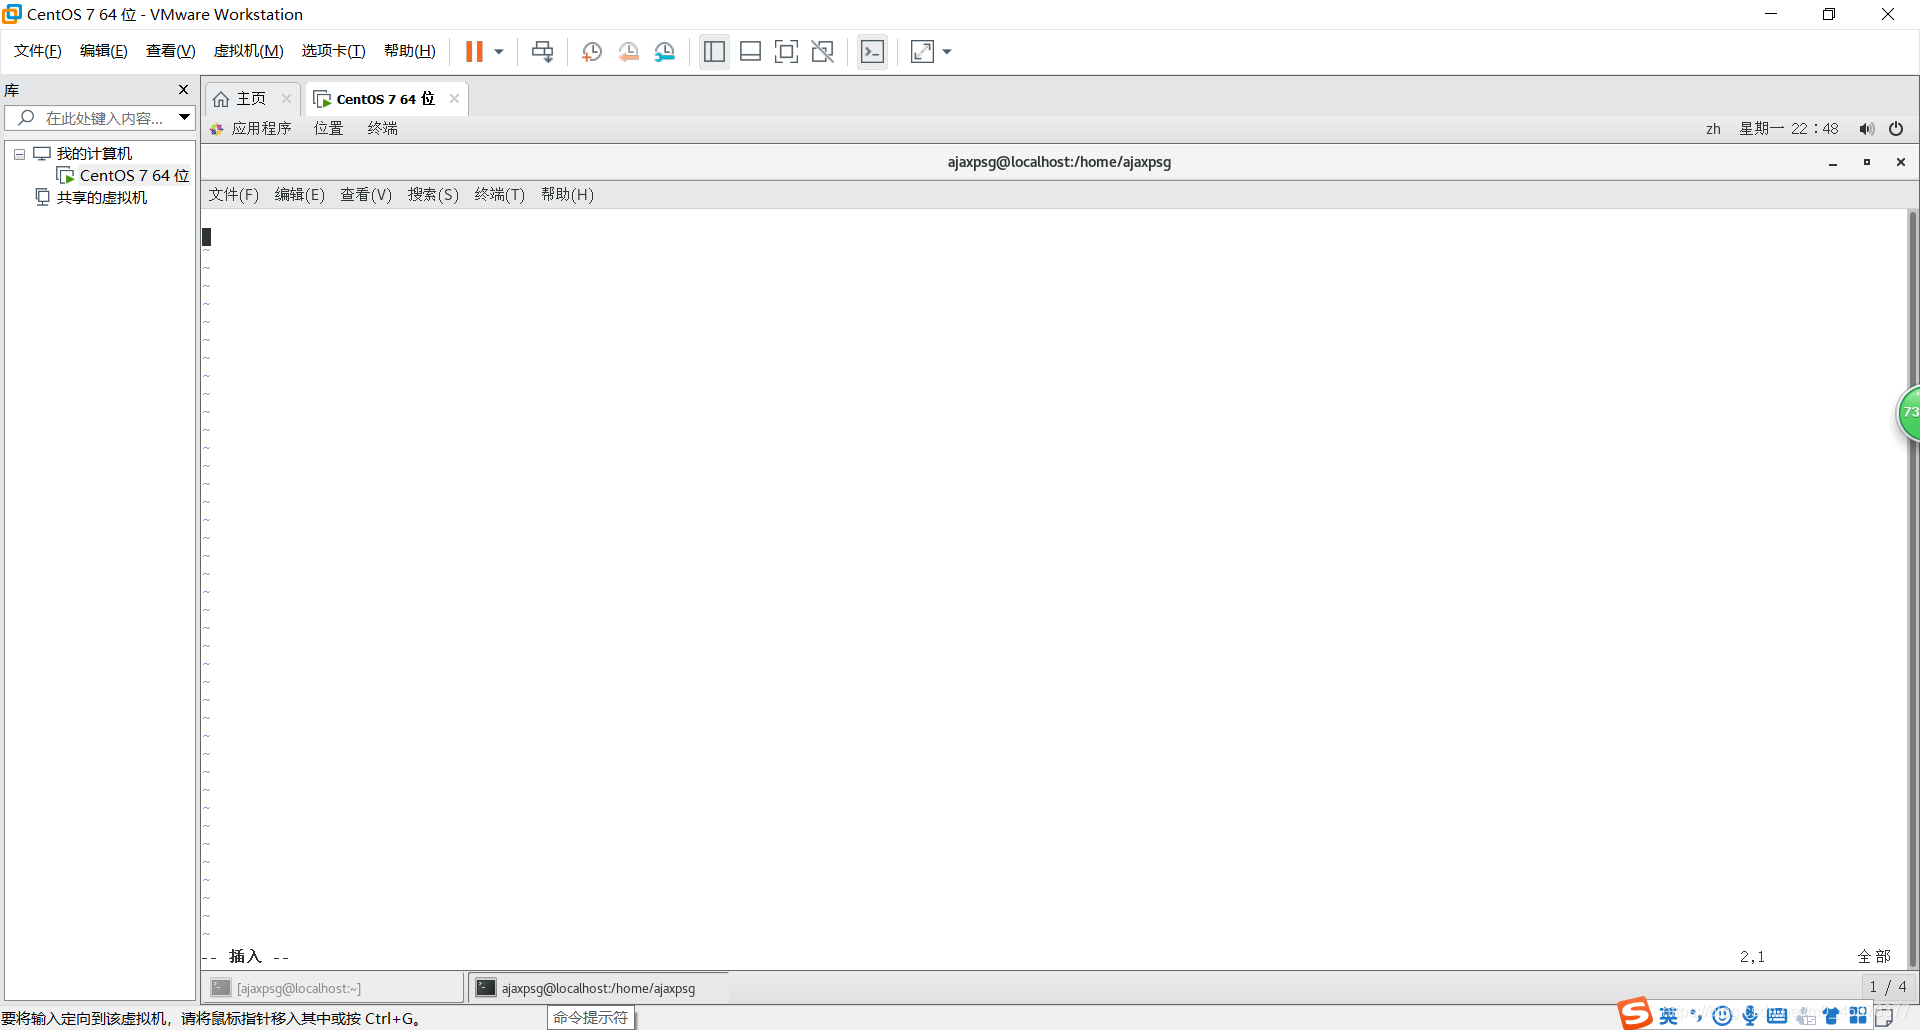The height and width of the screenshot is (1030, 1920).
Task: Click the GNOME volume icon
Action: 1866,129
